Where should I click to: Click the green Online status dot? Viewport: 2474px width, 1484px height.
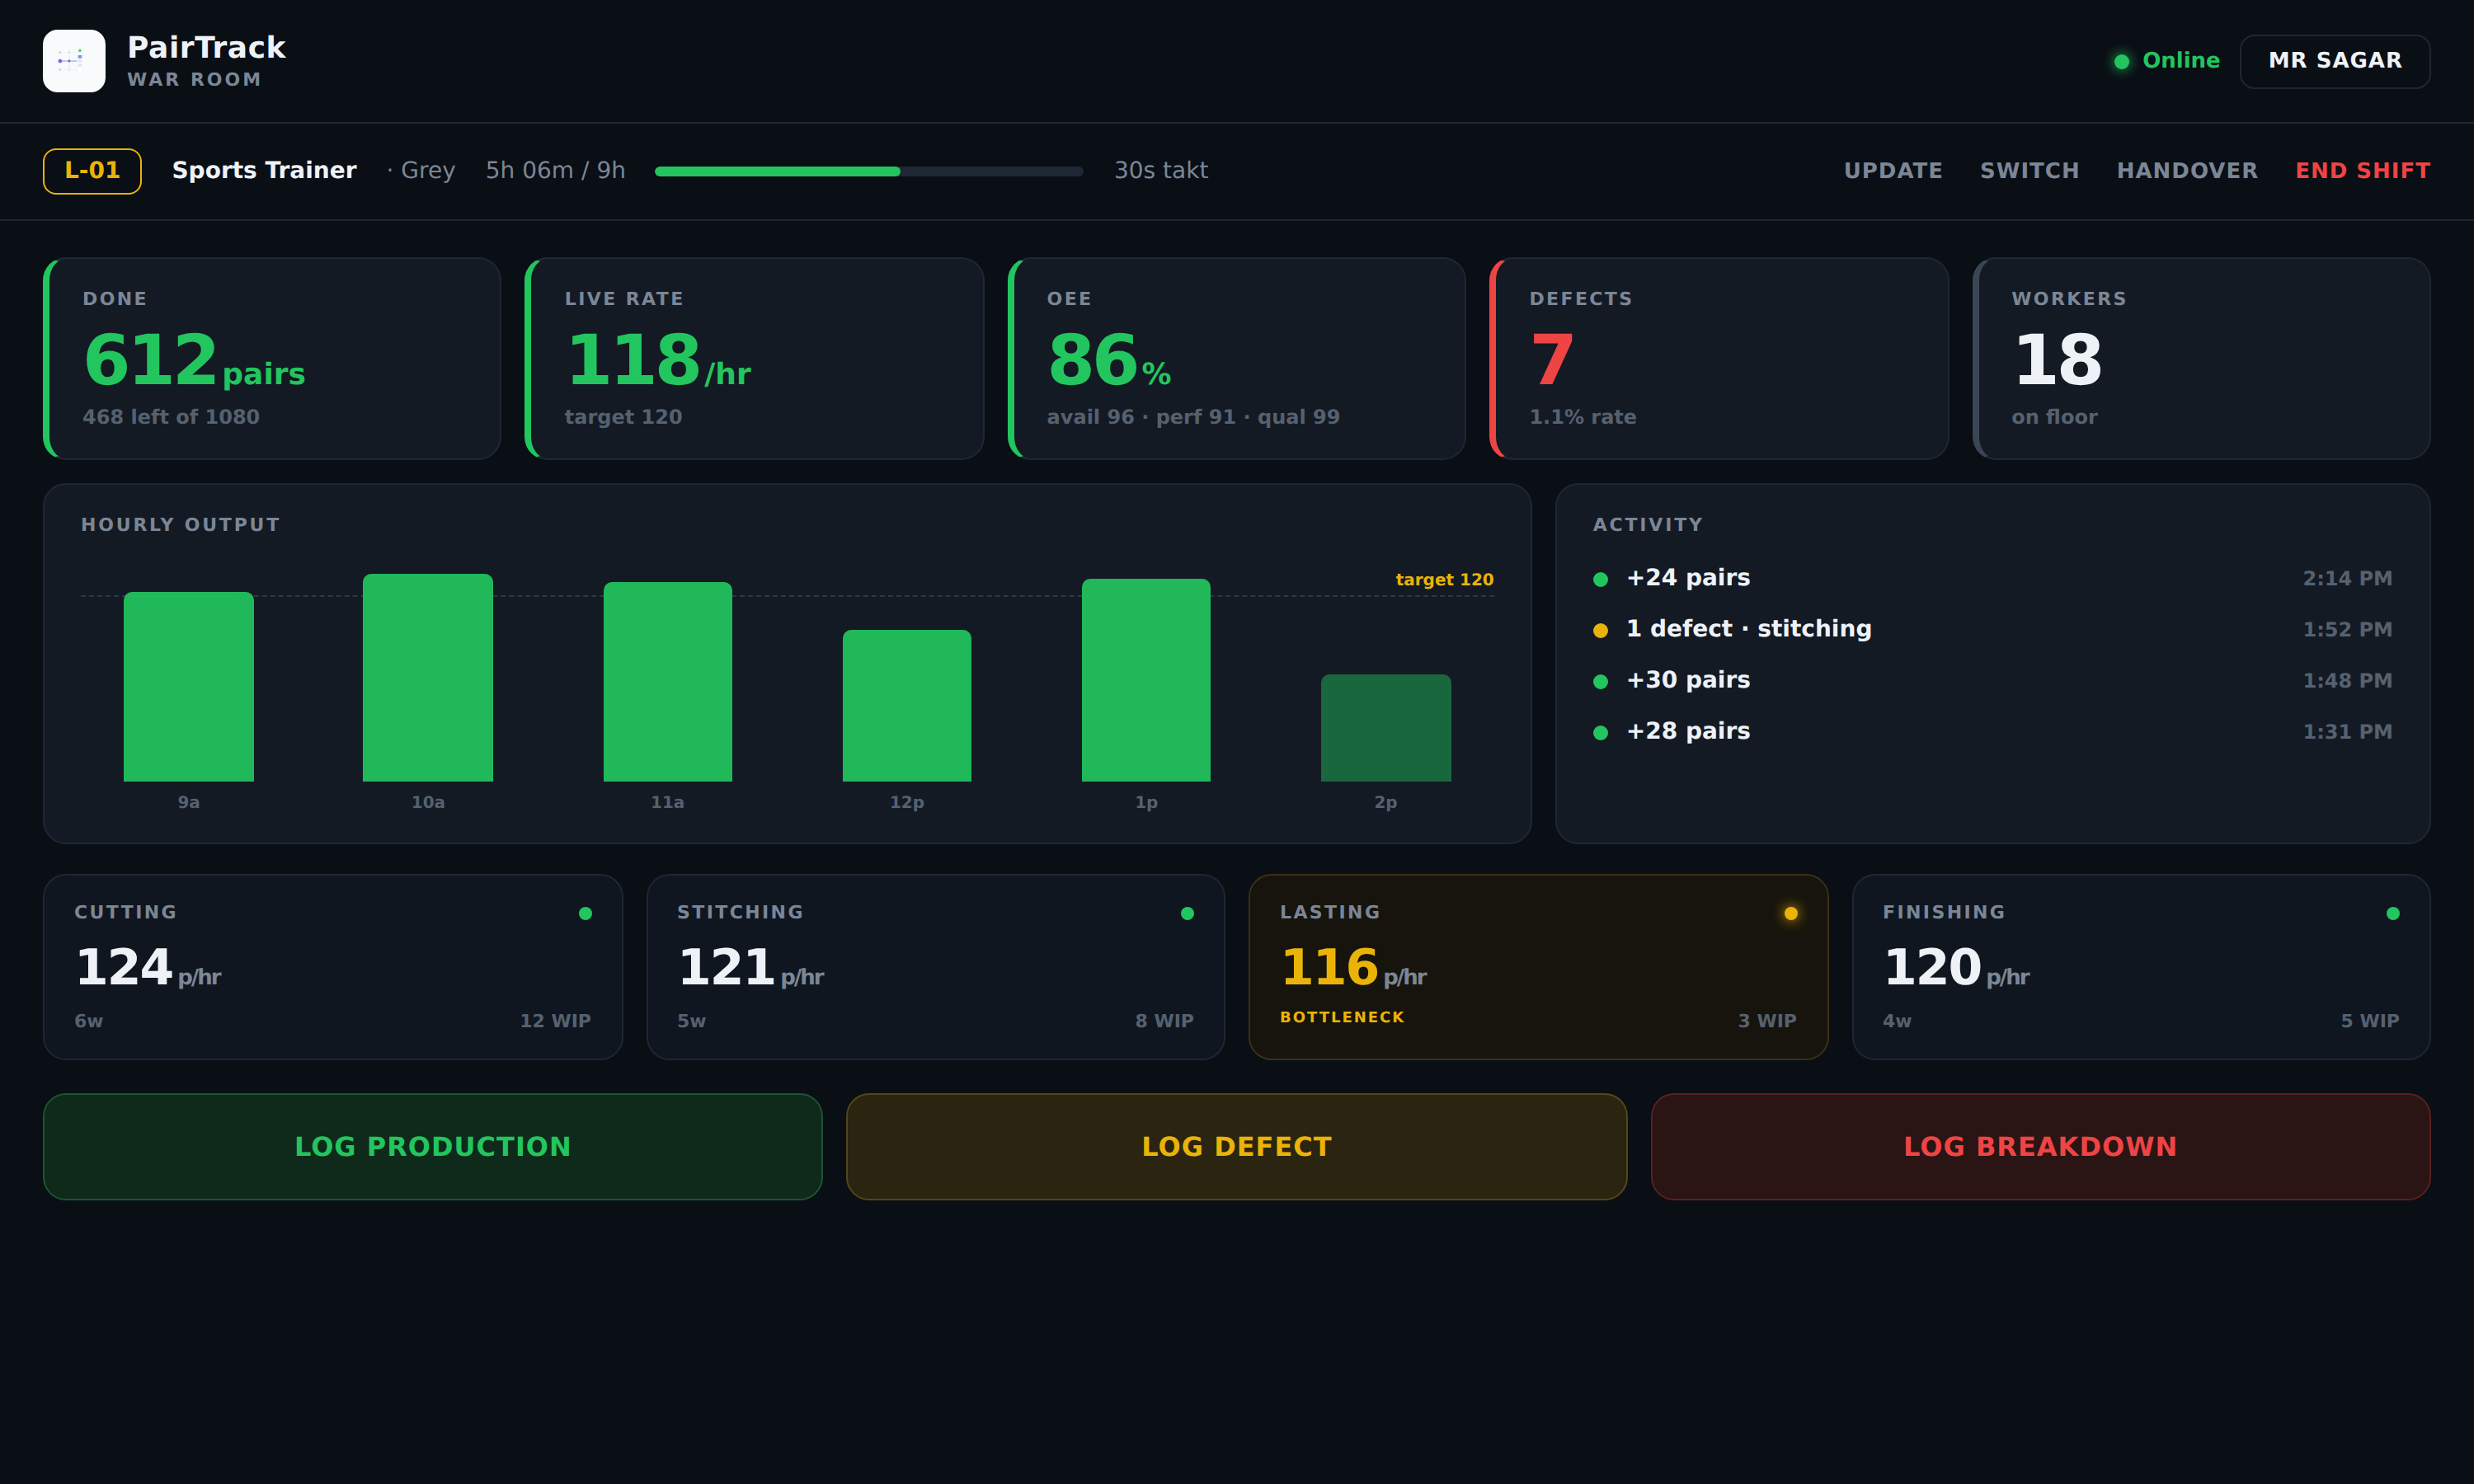pyautogui.click(x=2121, y=62)
